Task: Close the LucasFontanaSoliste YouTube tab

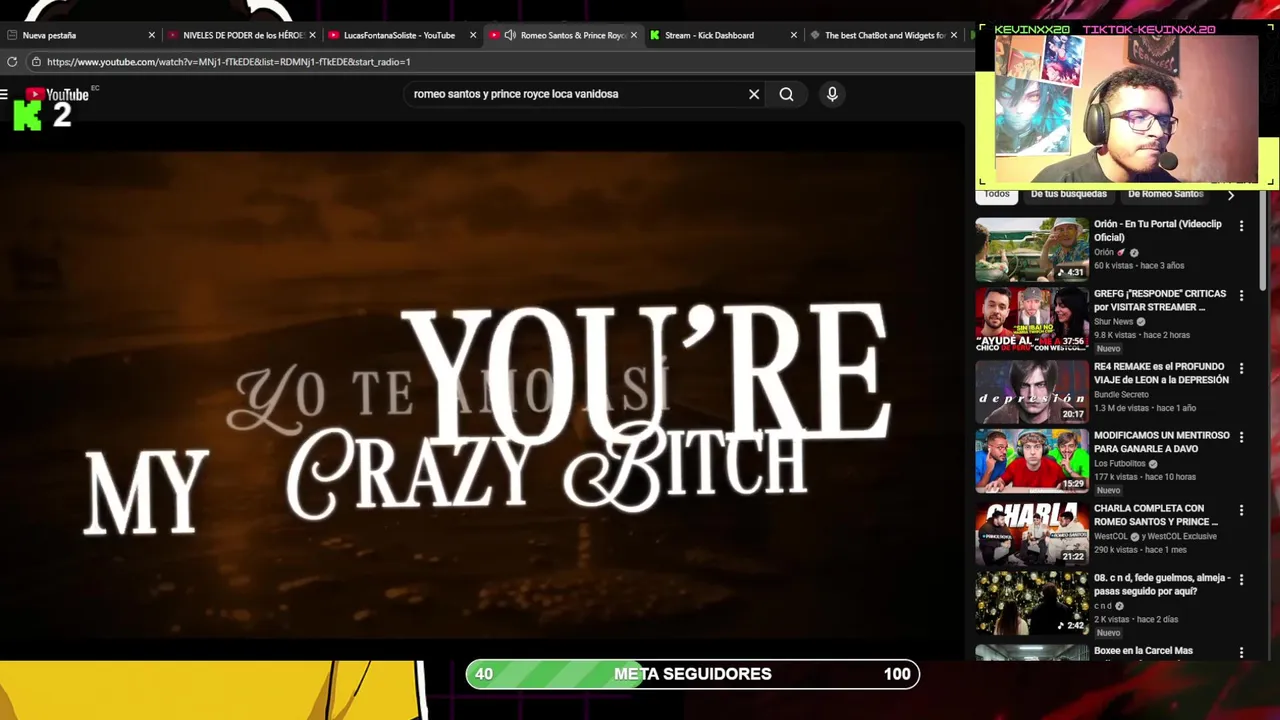Action: [x=473, y=35]
